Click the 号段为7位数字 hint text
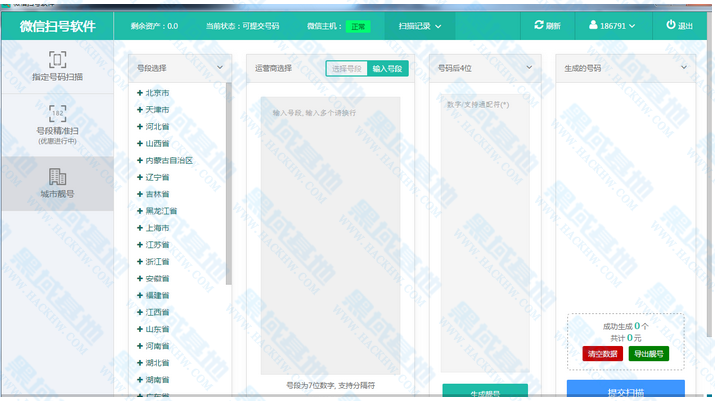 (330, 385)
